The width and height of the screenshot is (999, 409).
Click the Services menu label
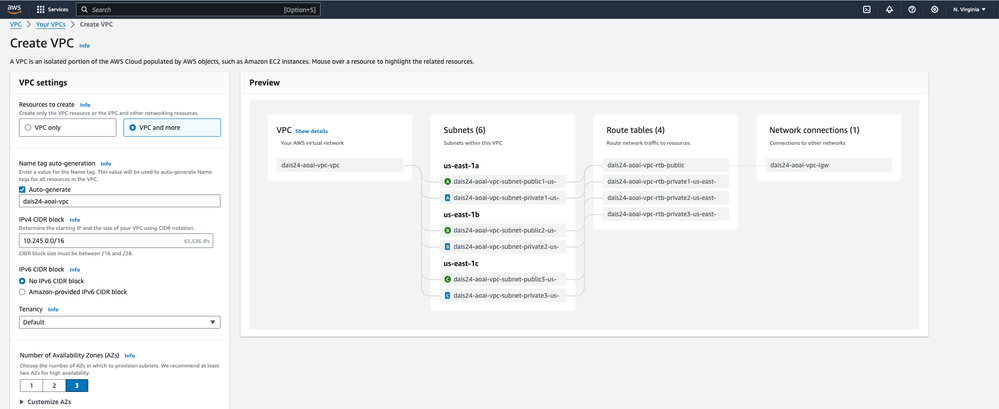tap(58, 10)
